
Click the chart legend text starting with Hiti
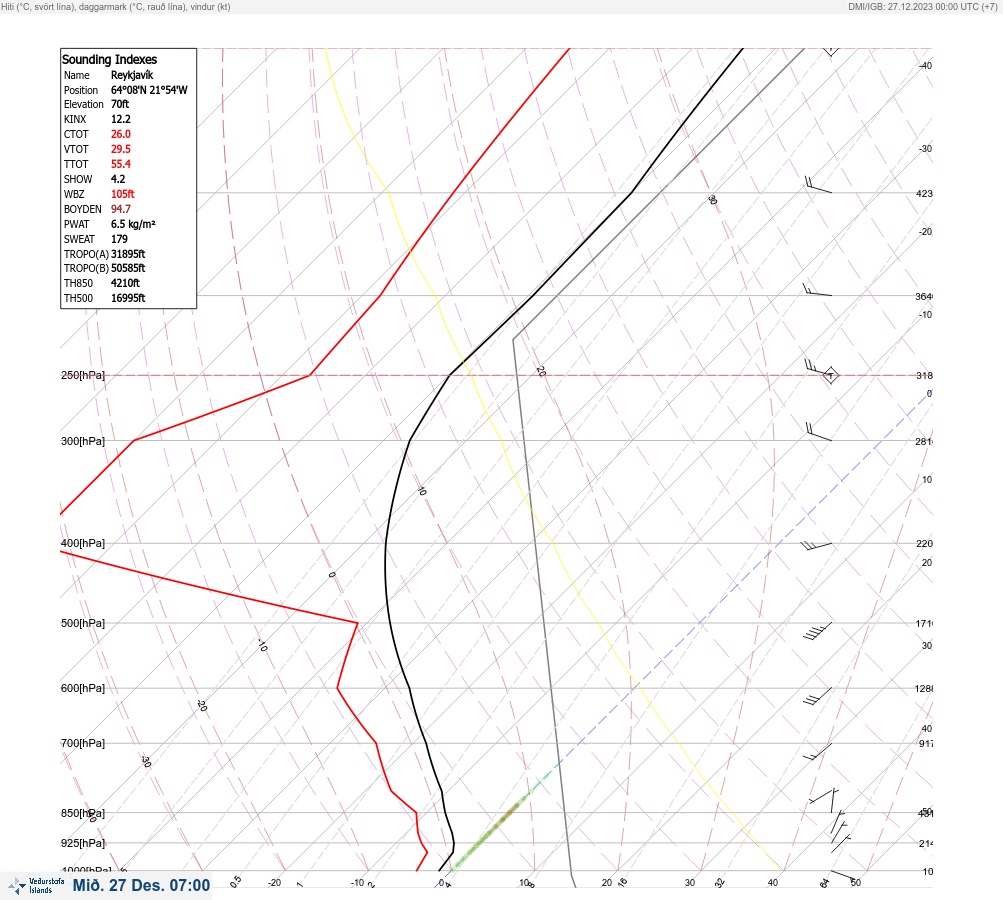116,6
